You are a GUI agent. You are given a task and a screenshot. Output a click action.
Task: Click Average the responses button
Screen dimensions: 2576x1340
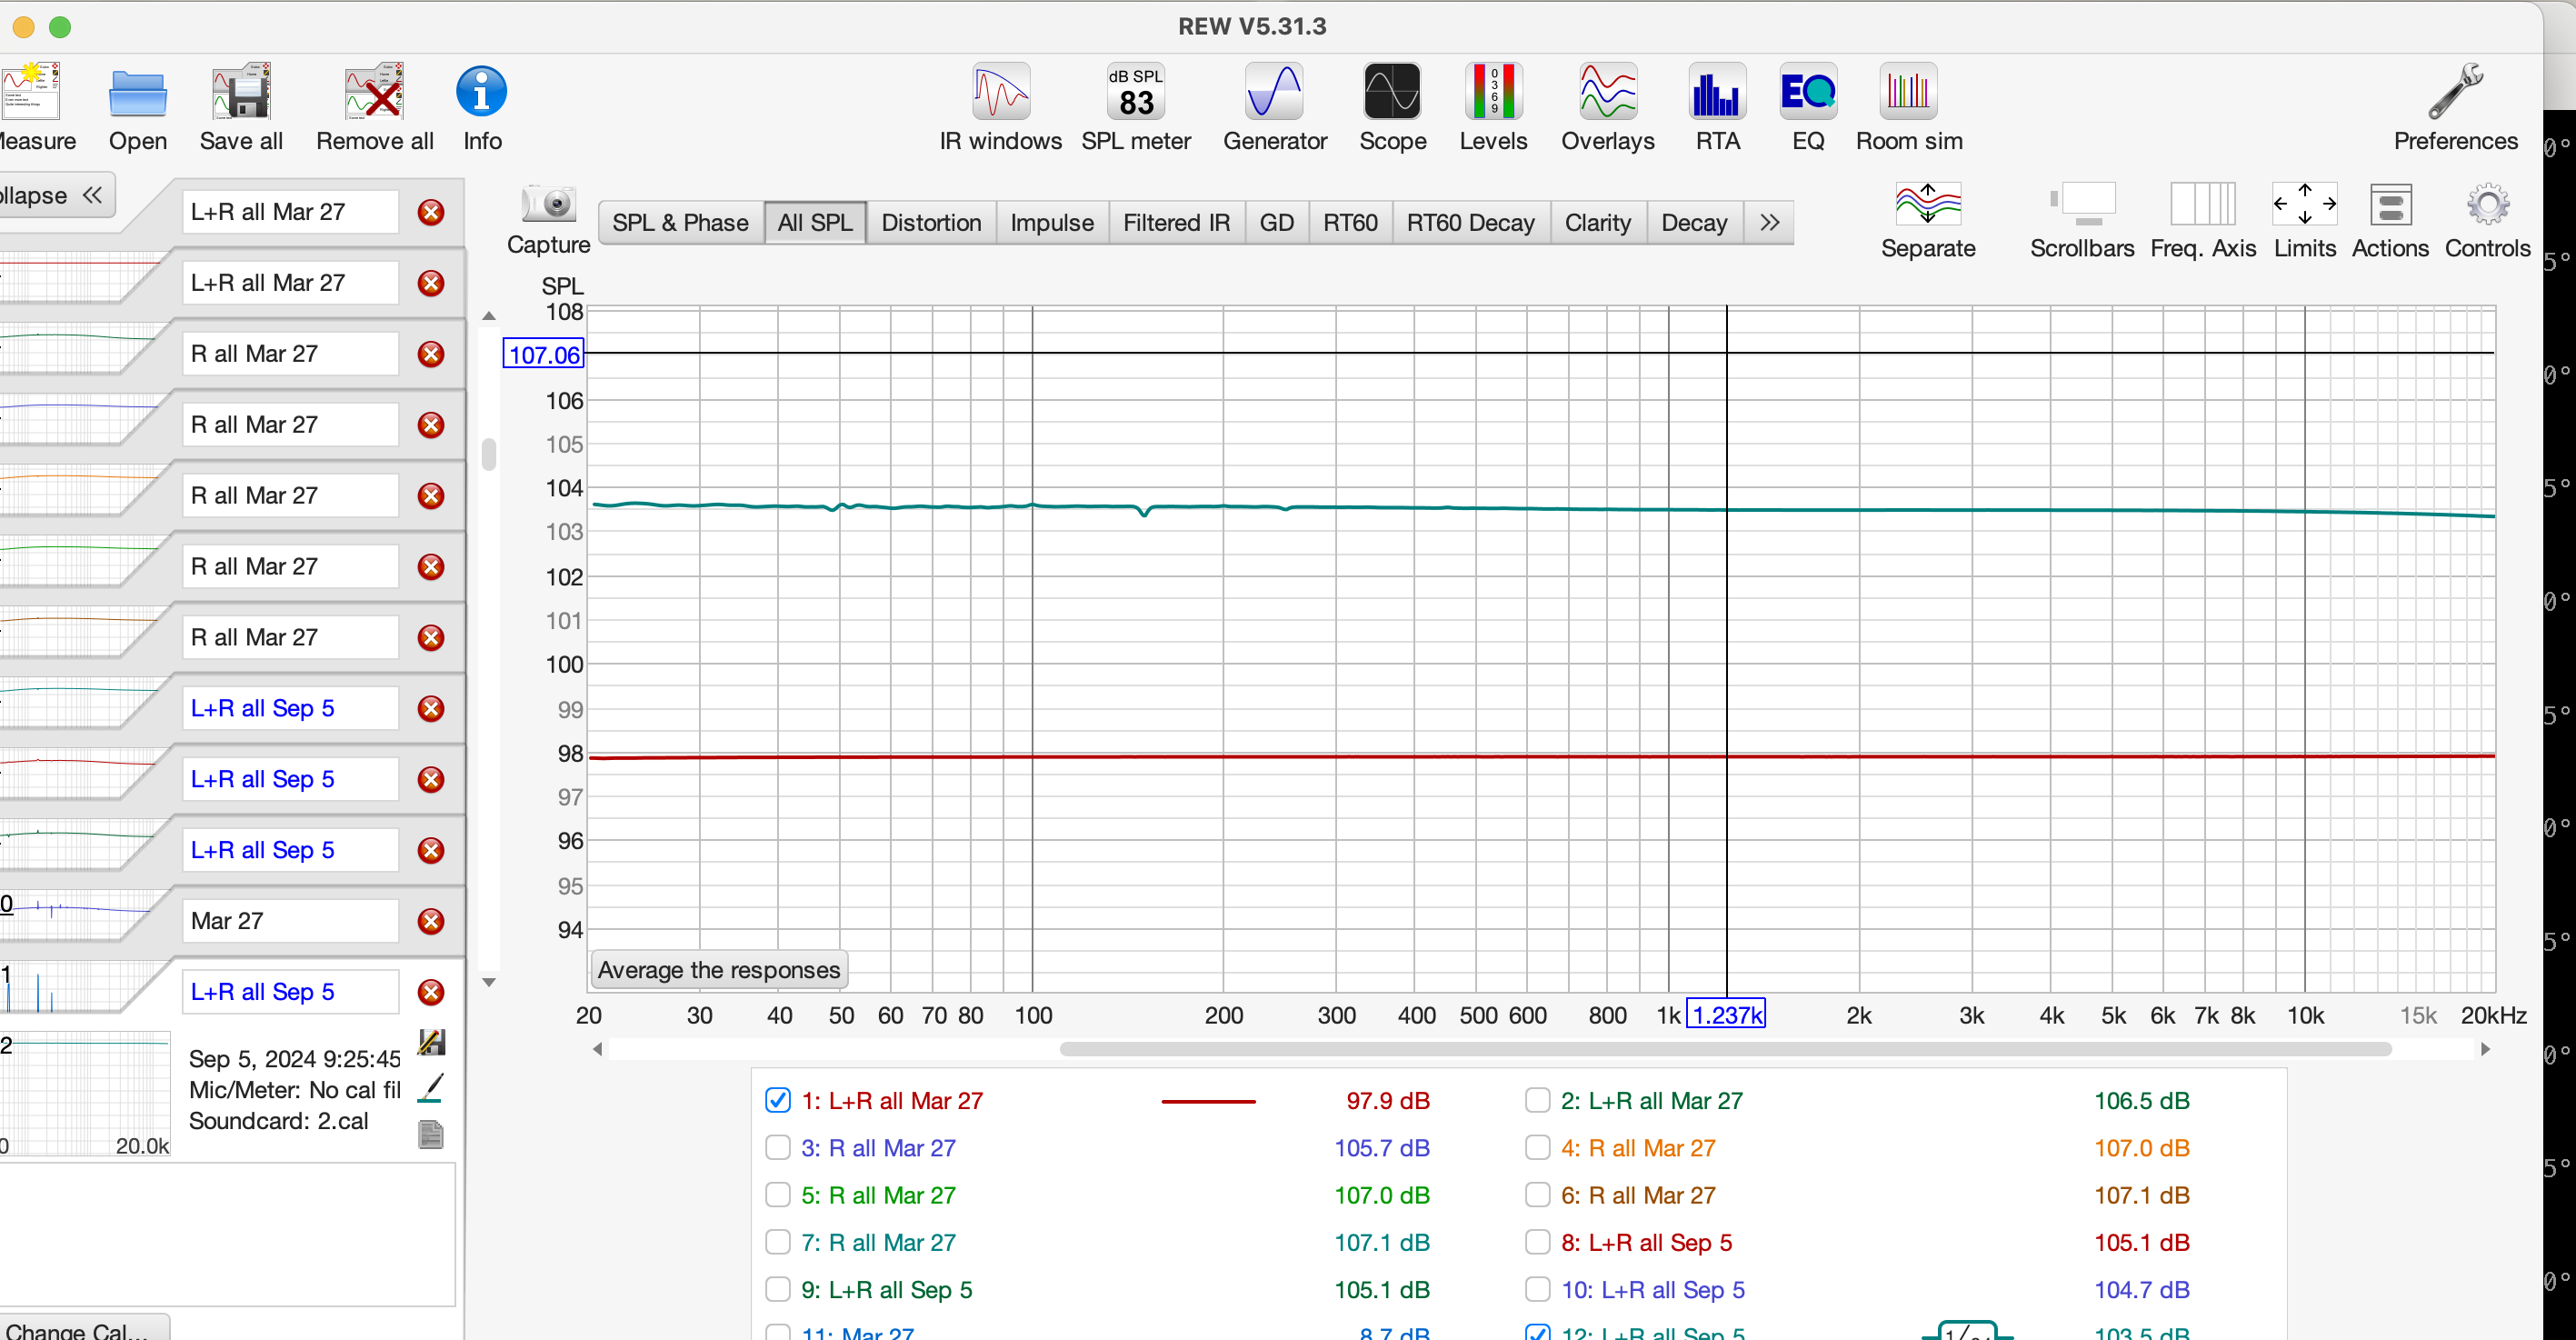[x=718, y=970]
